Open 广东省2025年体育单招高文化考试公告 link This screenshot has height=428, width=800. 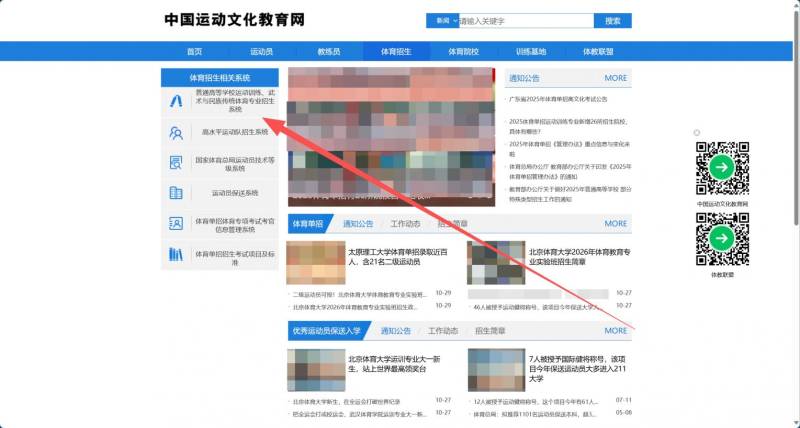click(560, 100)
